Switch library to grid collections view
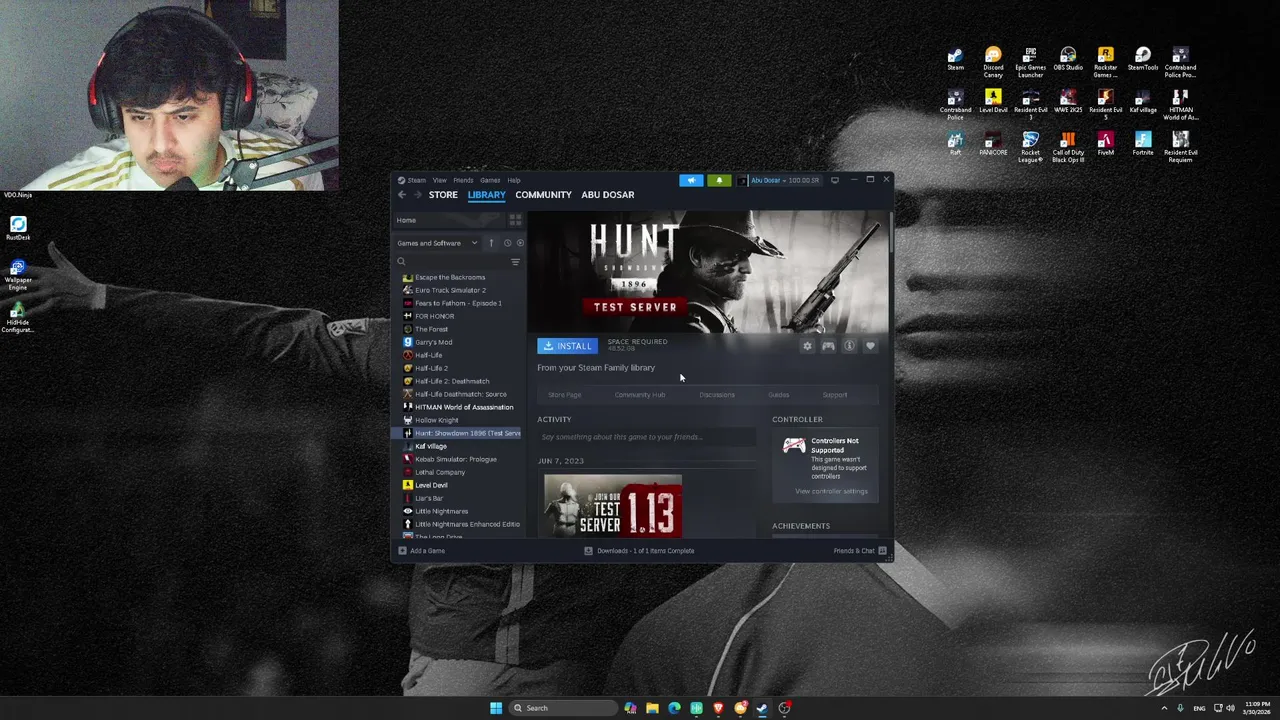This screenshot has width=1280, height=720. tap(516, 220)
